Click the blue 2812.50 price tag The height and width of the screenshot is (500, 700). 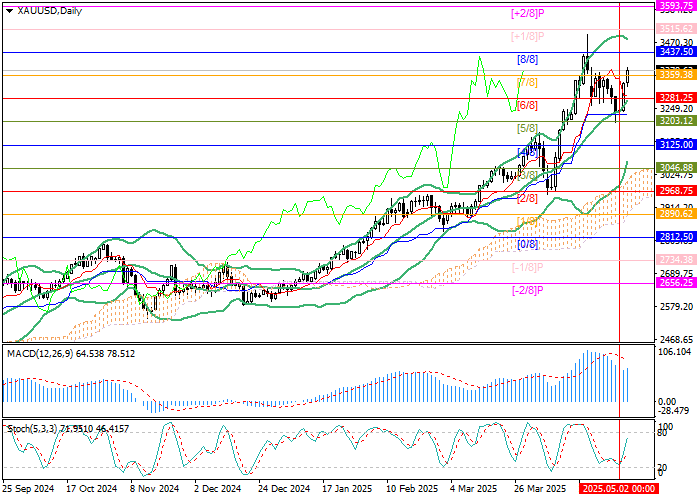click(x=677, y=237)
